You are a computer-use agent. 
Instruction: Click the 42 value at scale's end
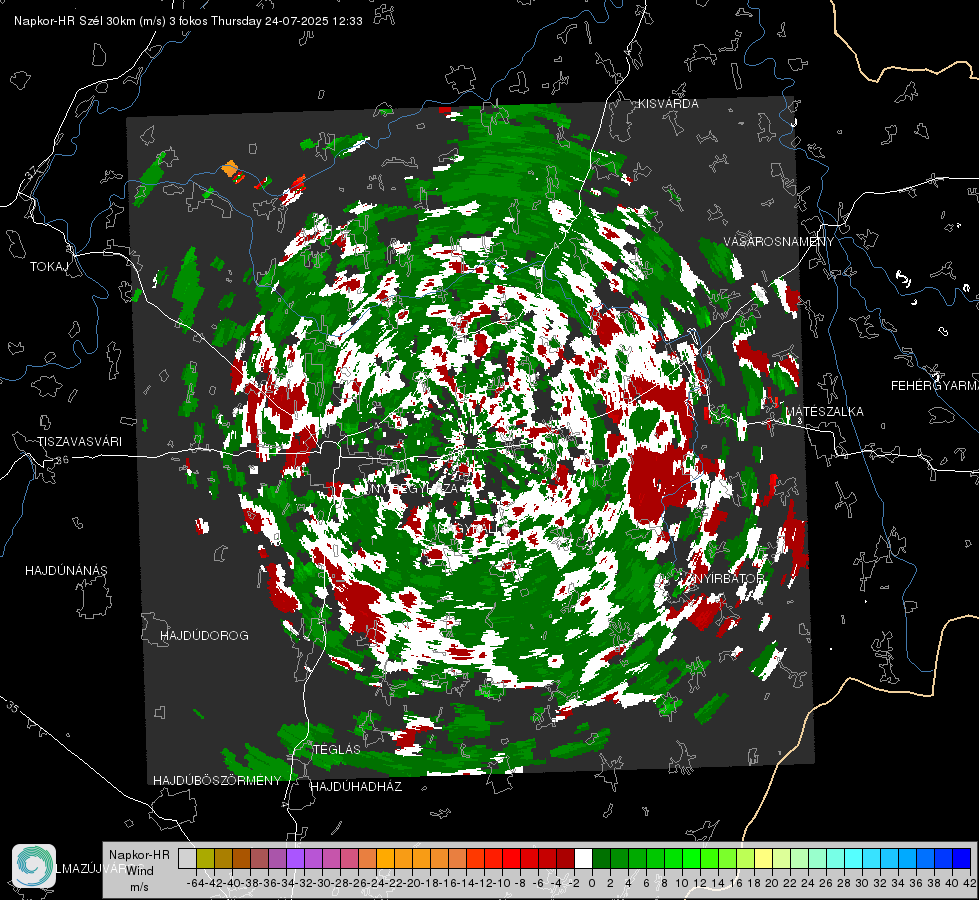click(969, 884)
